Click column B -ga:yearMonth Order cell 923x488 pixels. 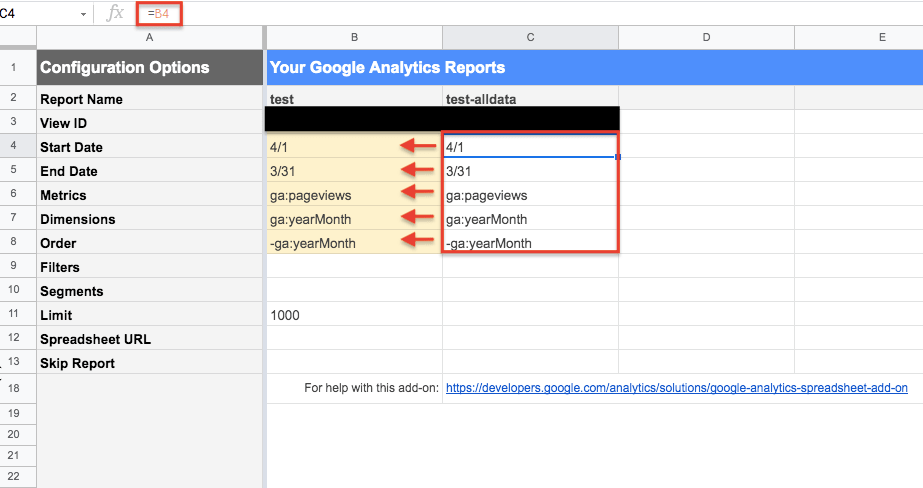click(354, 243)
